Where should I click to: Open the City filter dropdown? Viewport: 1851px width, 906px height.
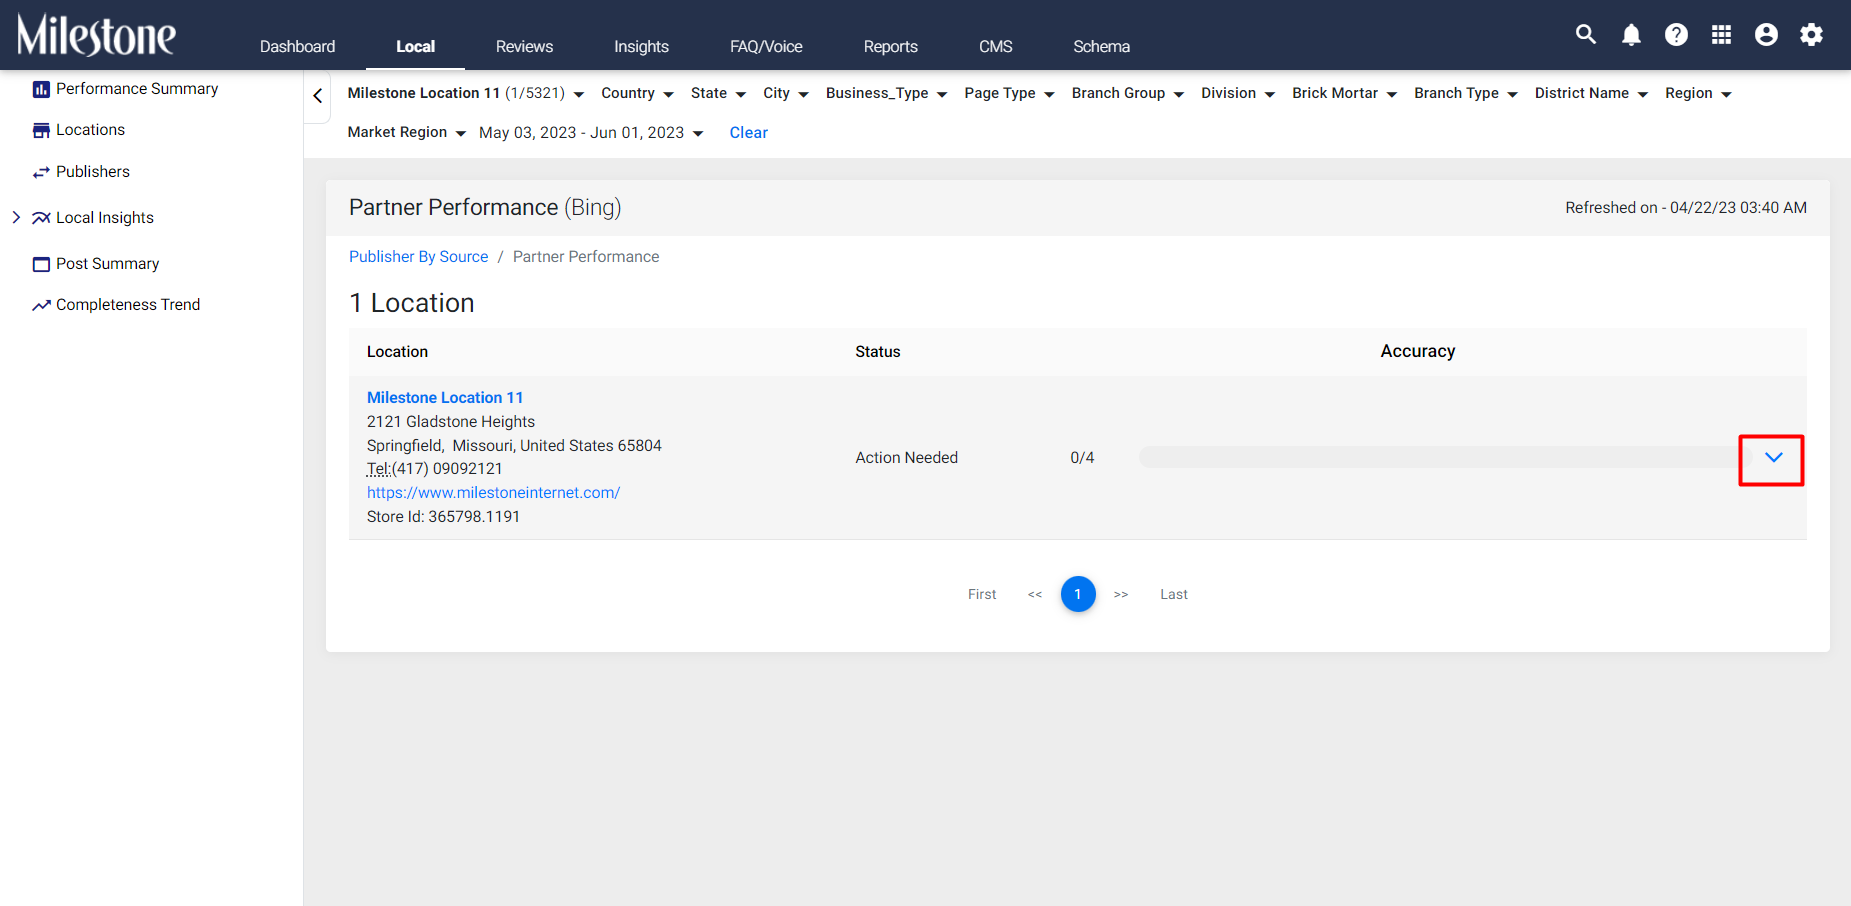(x=786, y=93)
